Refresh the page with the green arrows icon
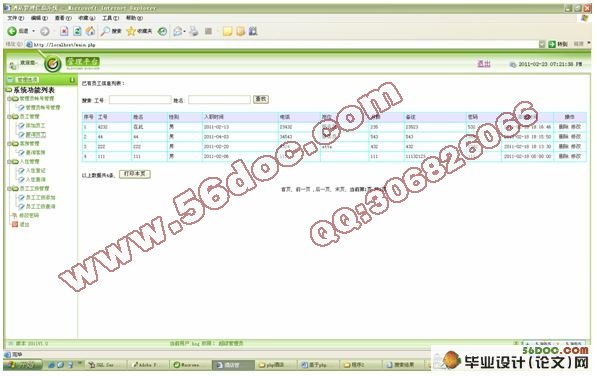Viewport: 597px width, 376px height. click(x=77, y=31)
